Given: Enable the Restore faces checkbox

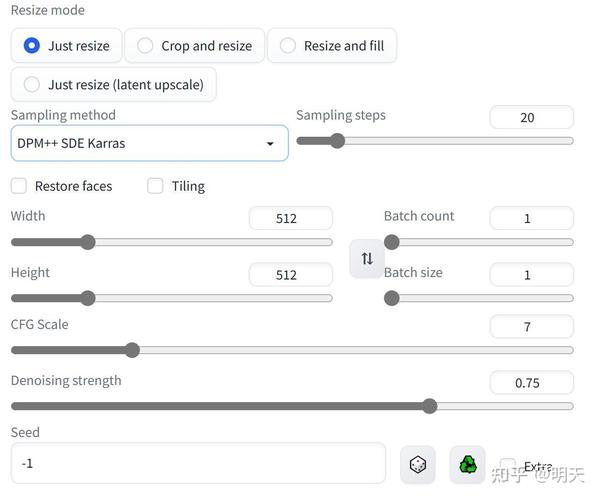Looking at the screenshot, I should 19,186.
